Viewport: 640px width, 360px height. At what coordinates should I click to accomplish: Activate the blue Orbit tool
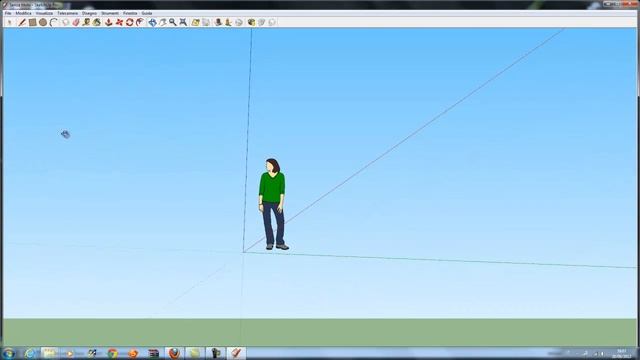point(152,22)
